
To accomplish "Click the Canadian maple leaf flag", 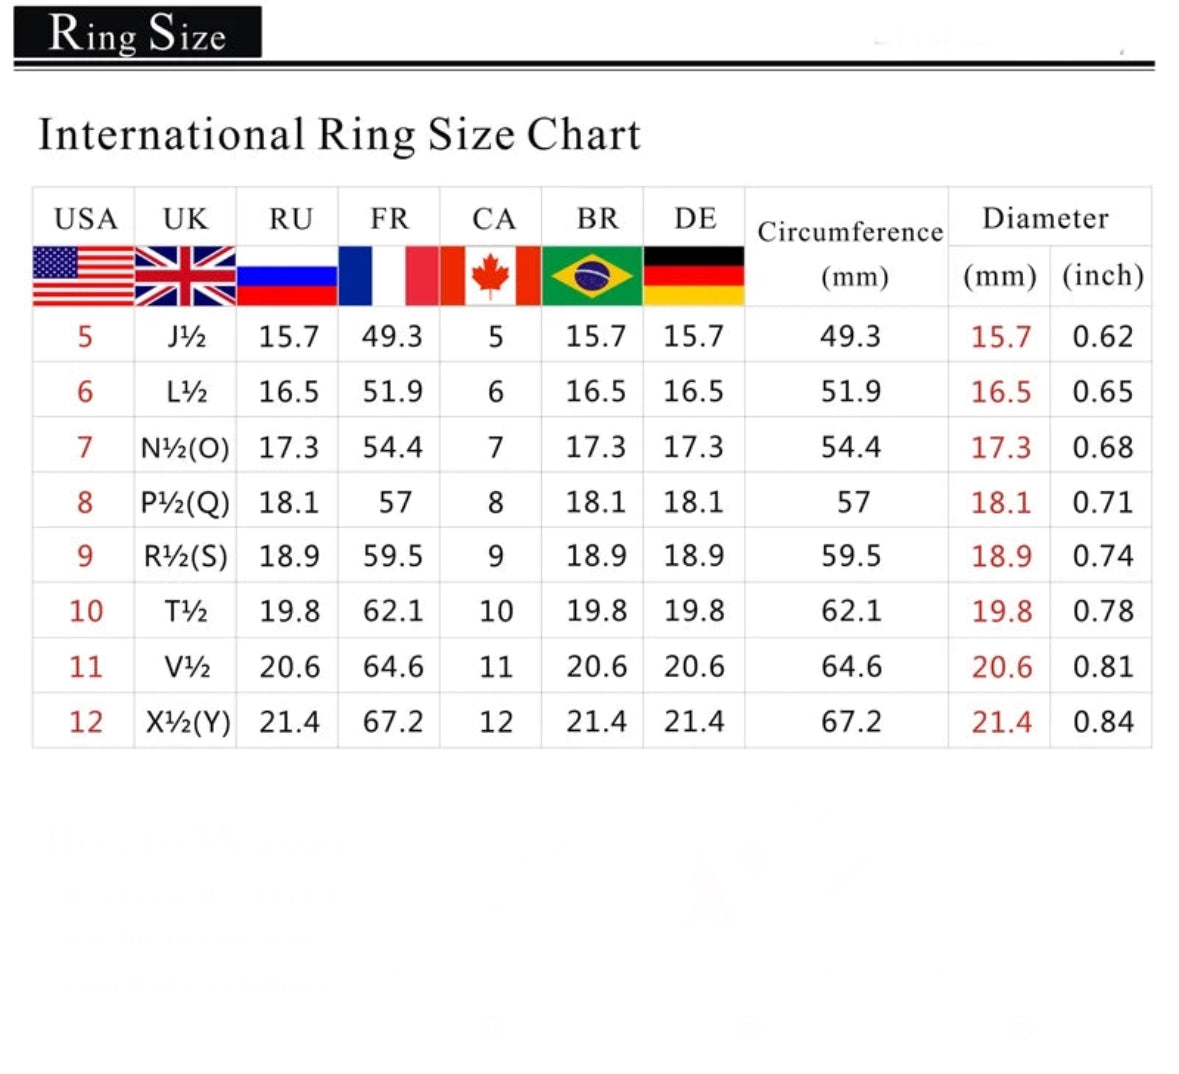I will [x=490, y=276].
